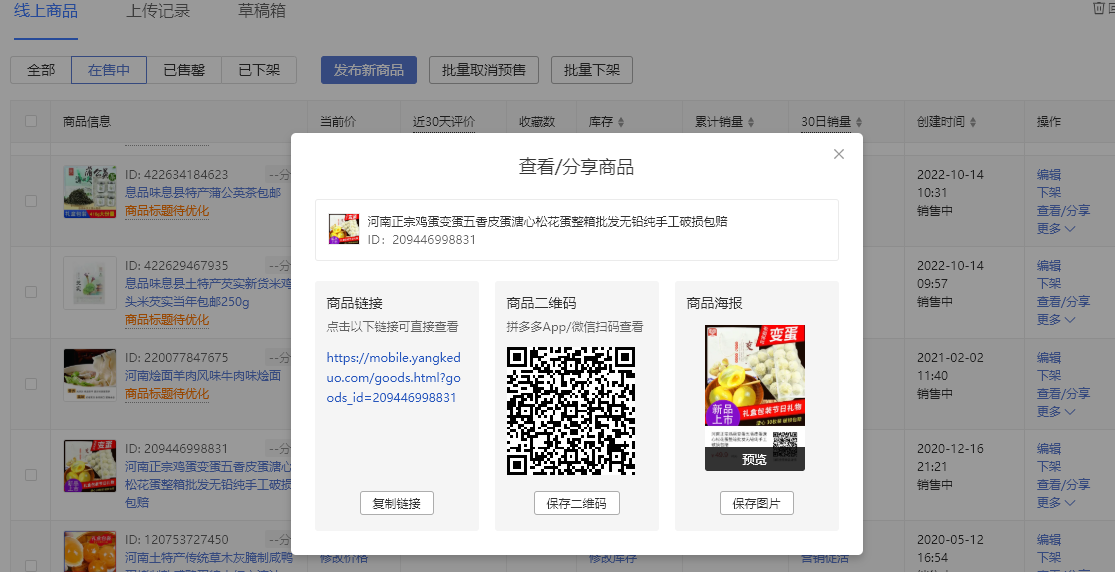
Task: Click 查看/分享 for 2022-10-14 09:57 row
Action: (1063, 302)
